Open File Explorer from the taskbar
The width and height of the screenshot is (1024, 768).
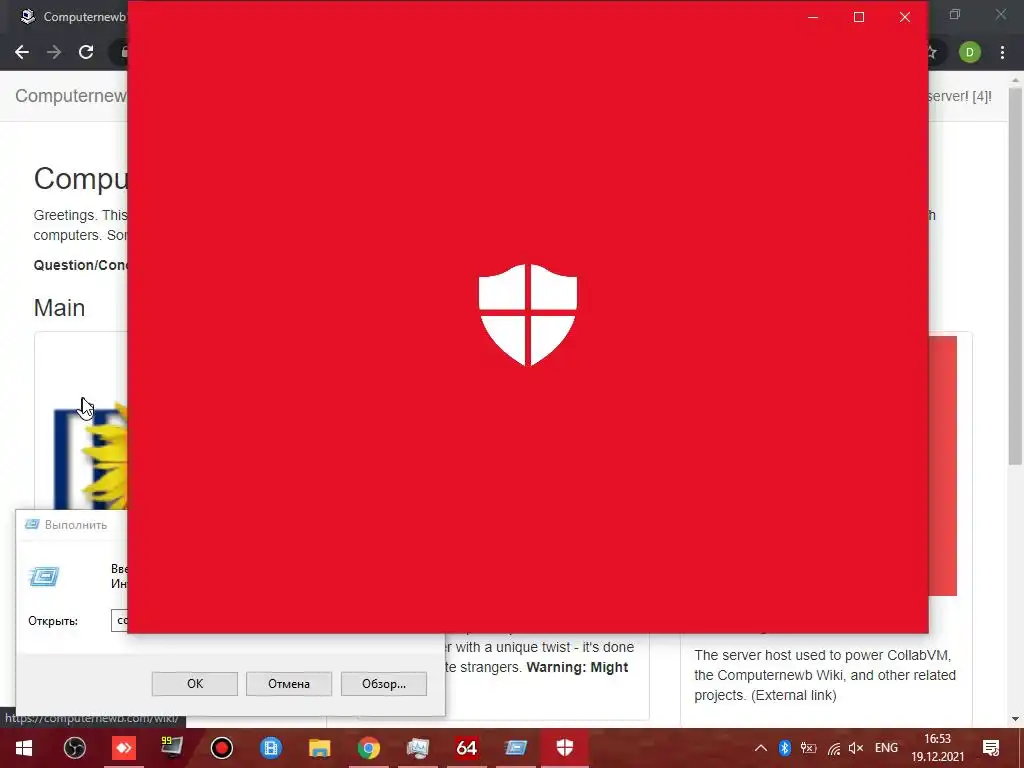(x=319, y=748)
